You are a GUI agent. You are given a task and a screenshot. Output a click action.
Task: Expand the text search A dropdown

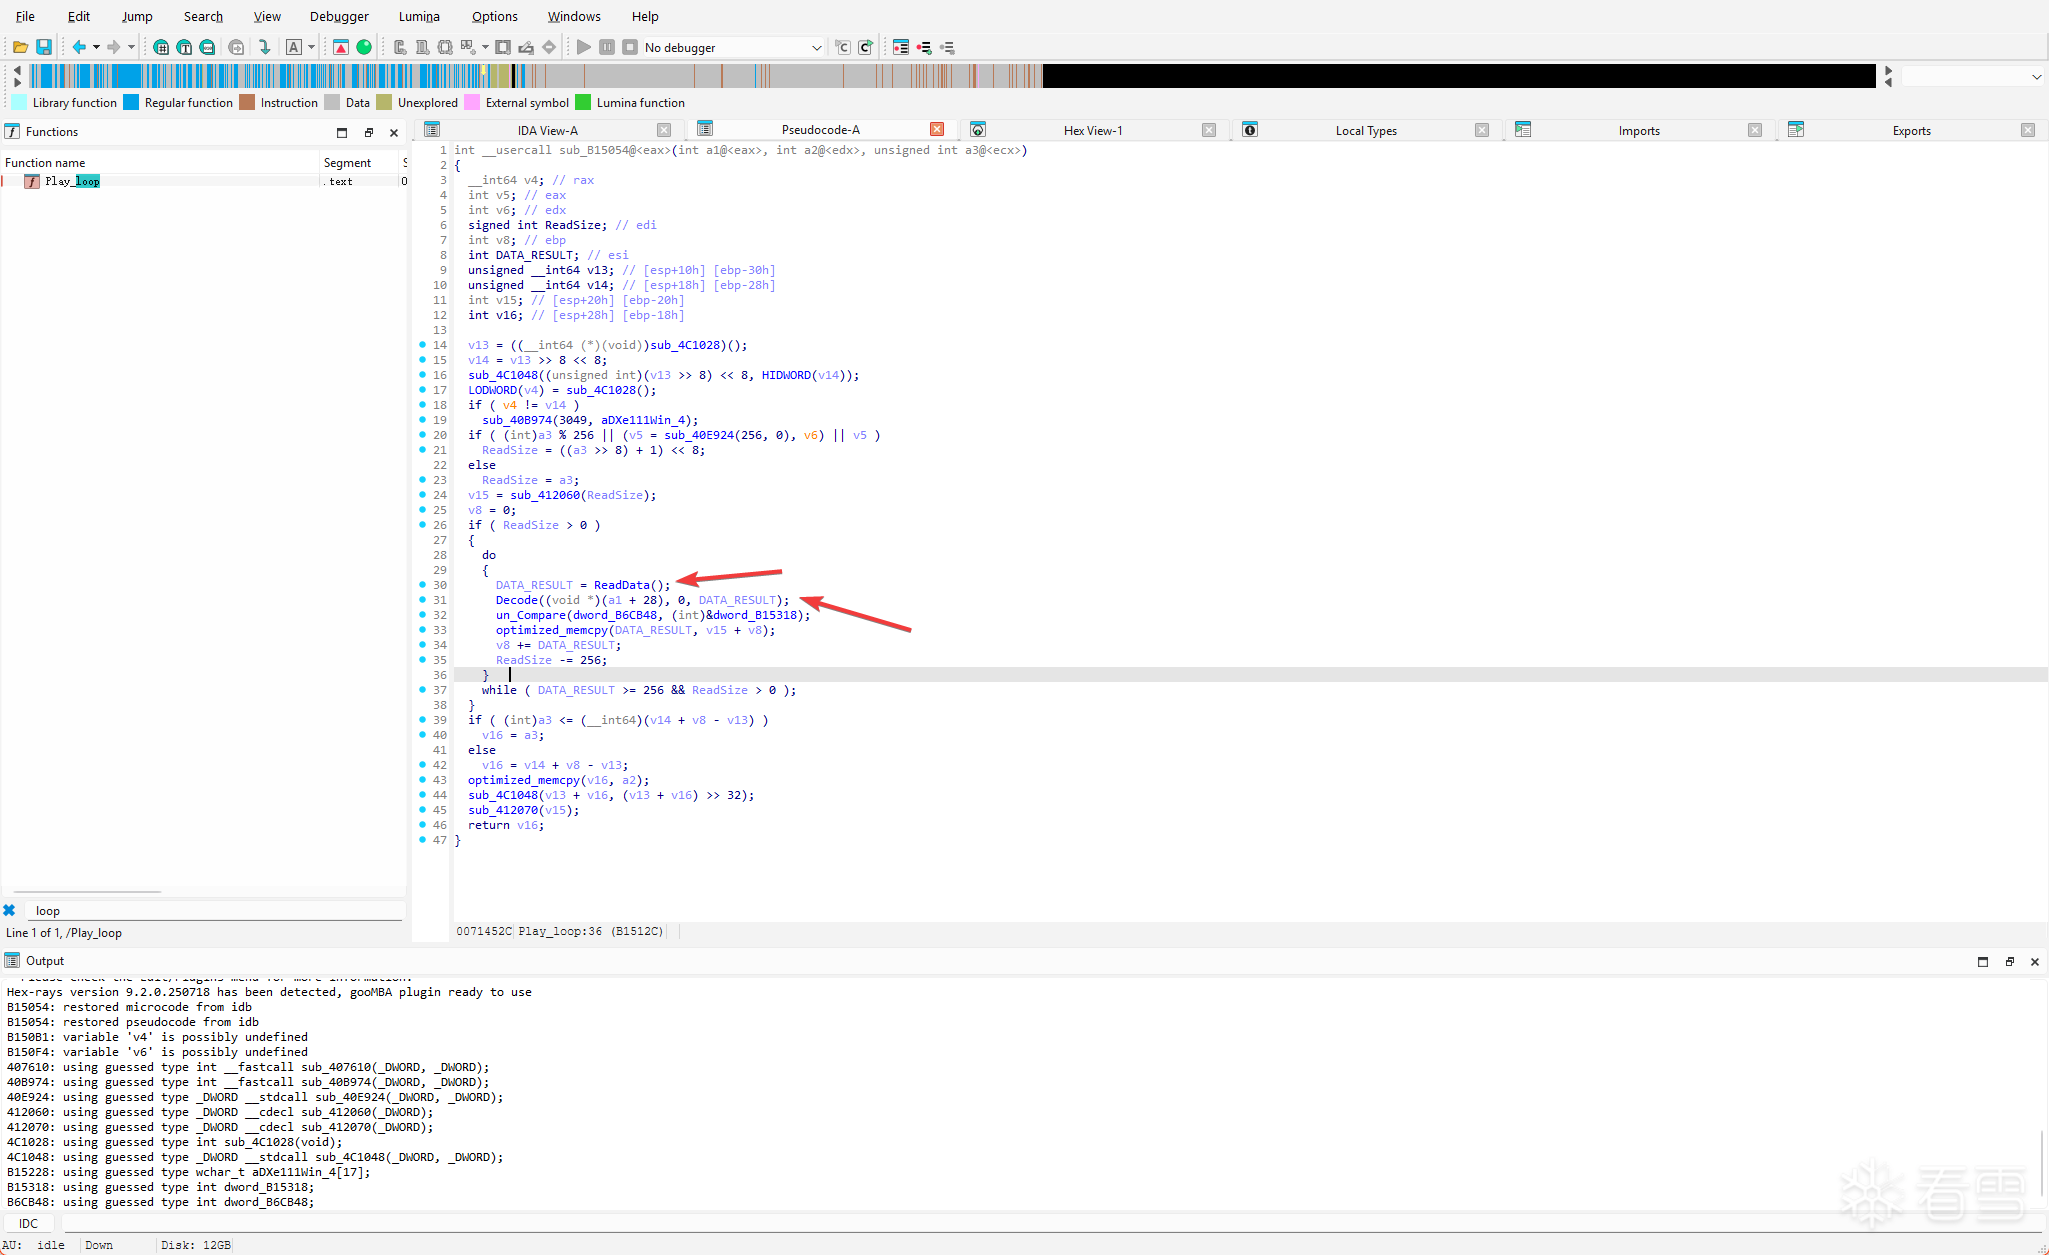click(311, 47)
